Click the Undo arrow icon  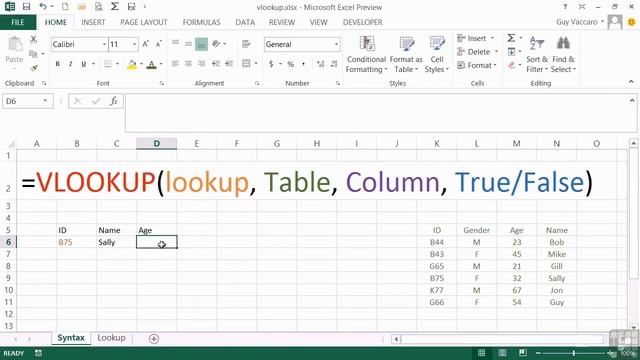pyautogui.click(x=43, y=7)
